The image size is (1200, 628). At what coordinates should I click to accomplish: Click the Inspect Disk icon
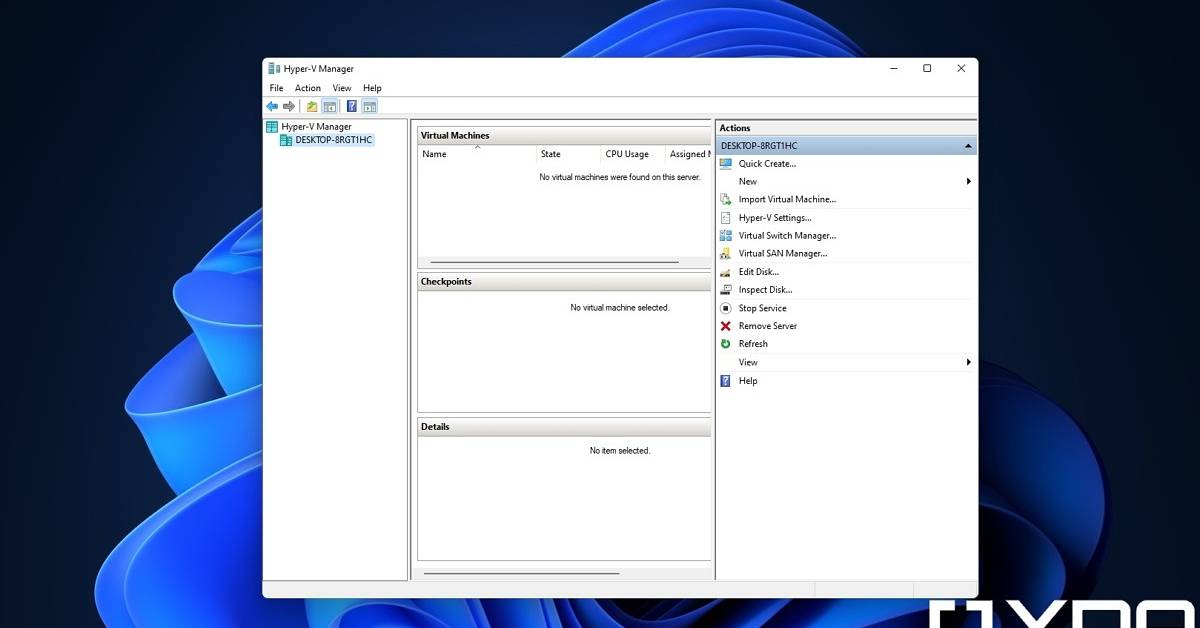[726, 290]
